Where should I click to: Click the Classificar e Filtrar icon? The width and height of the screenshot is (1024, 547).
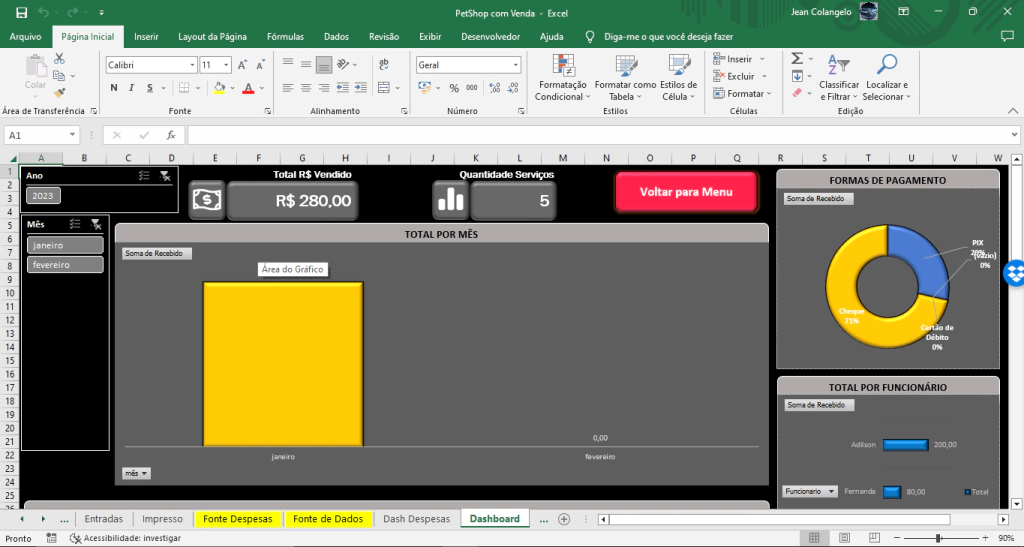pos(839,66)
